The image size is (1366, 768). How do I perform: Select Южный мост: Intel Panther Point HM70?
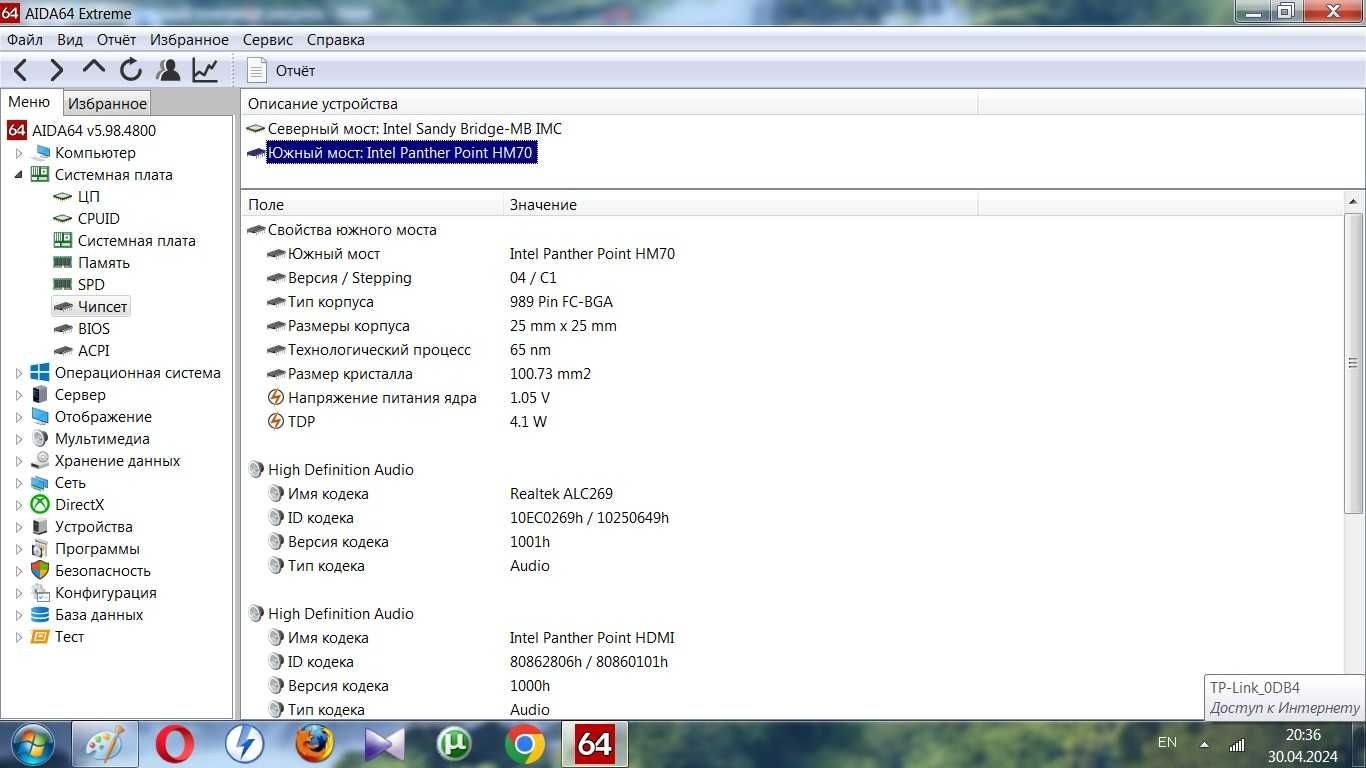point(401,153)
